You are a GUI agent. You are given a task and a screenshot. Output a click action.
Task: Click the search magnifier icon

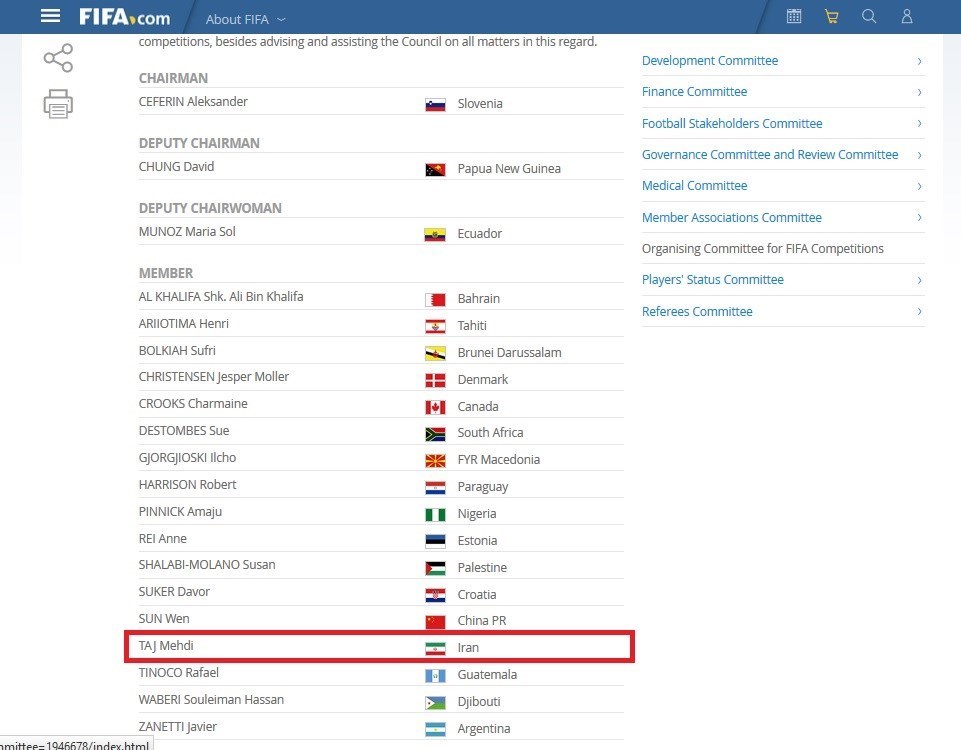(x=869, y=16)
